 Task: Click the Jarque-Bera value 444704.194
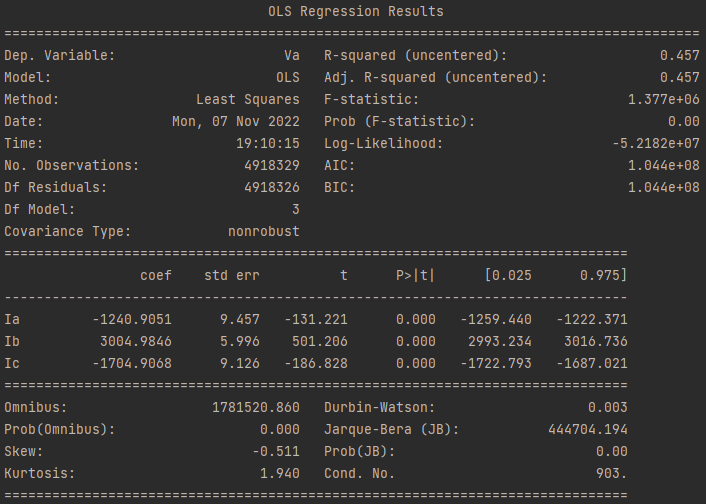pyautogui.click(x=588, y=429)
